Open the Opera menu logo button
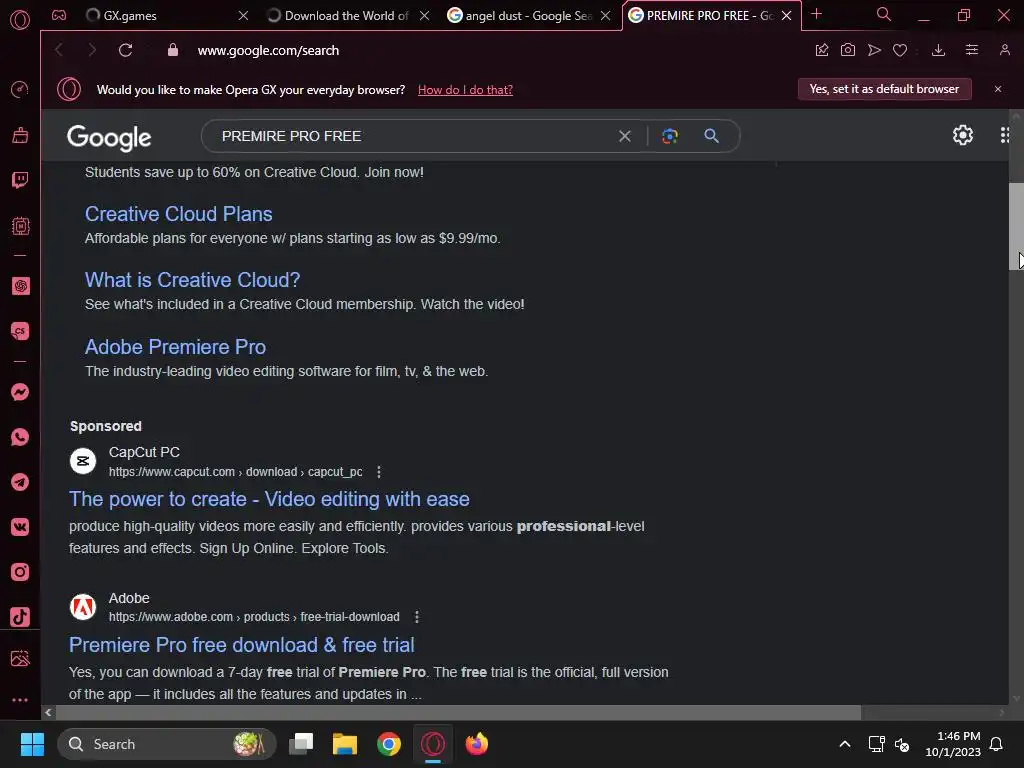 point(20,20)
